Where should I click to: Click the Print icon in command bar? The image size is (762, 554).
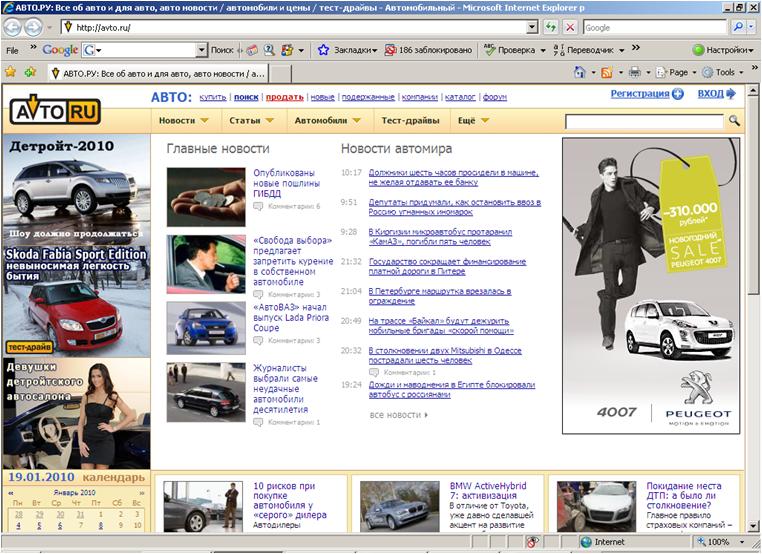coord(633,72)
